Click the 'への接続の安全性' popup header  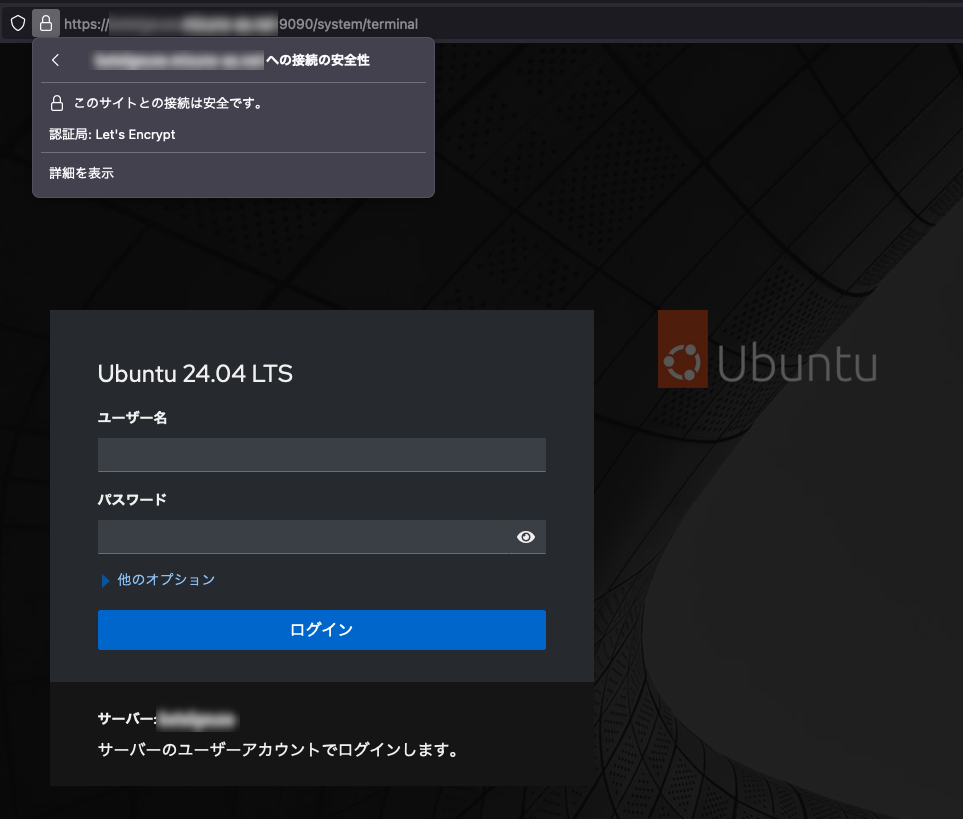pos(318,60)
